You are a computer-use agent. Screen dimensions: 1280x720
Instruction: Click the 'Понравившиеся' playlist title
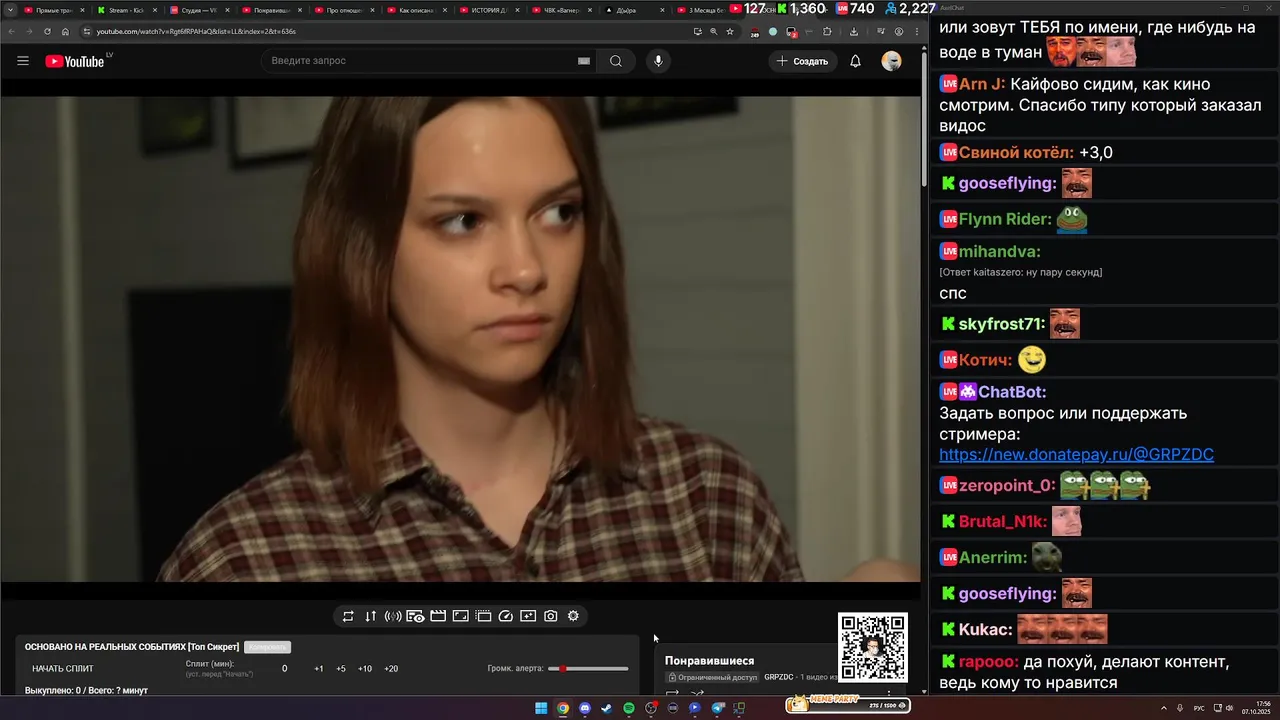[709, 661]
